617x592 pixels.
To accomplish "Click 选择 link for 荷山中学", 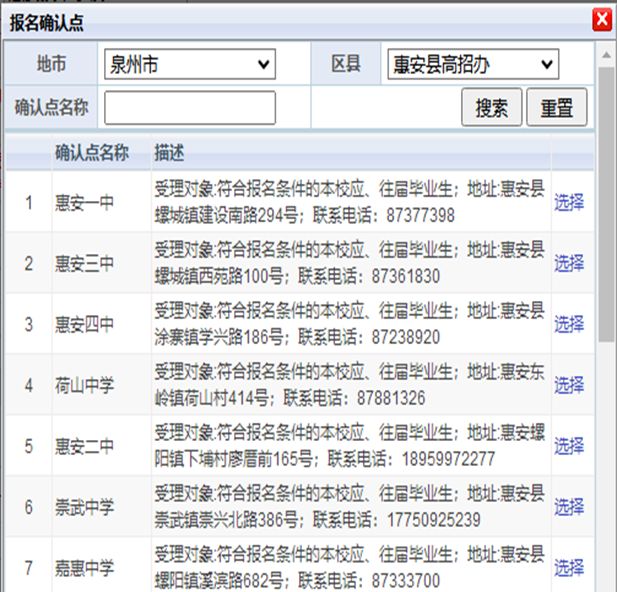I will tap(569, 385).
